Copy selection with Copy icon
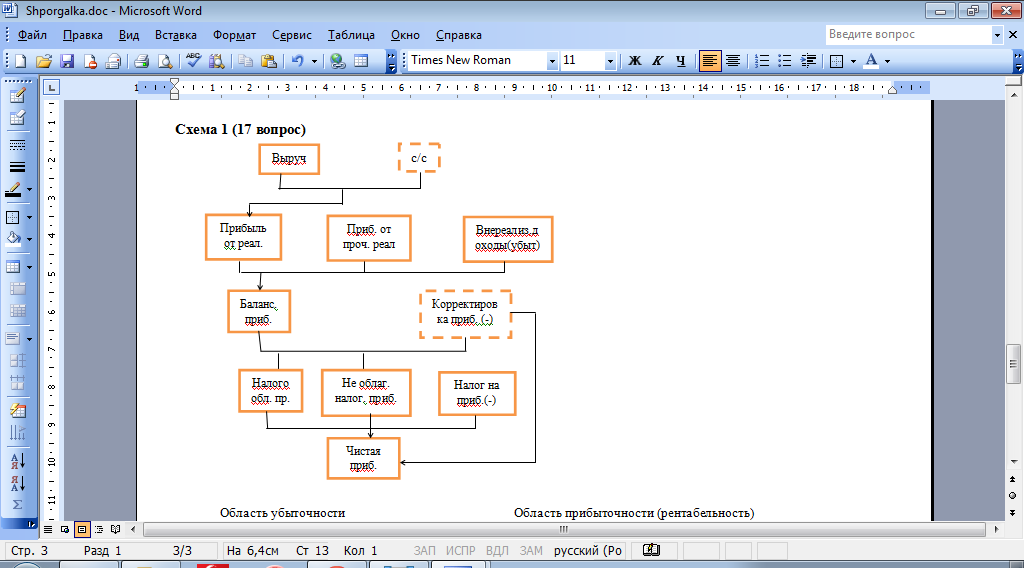 tap(246, 61)
